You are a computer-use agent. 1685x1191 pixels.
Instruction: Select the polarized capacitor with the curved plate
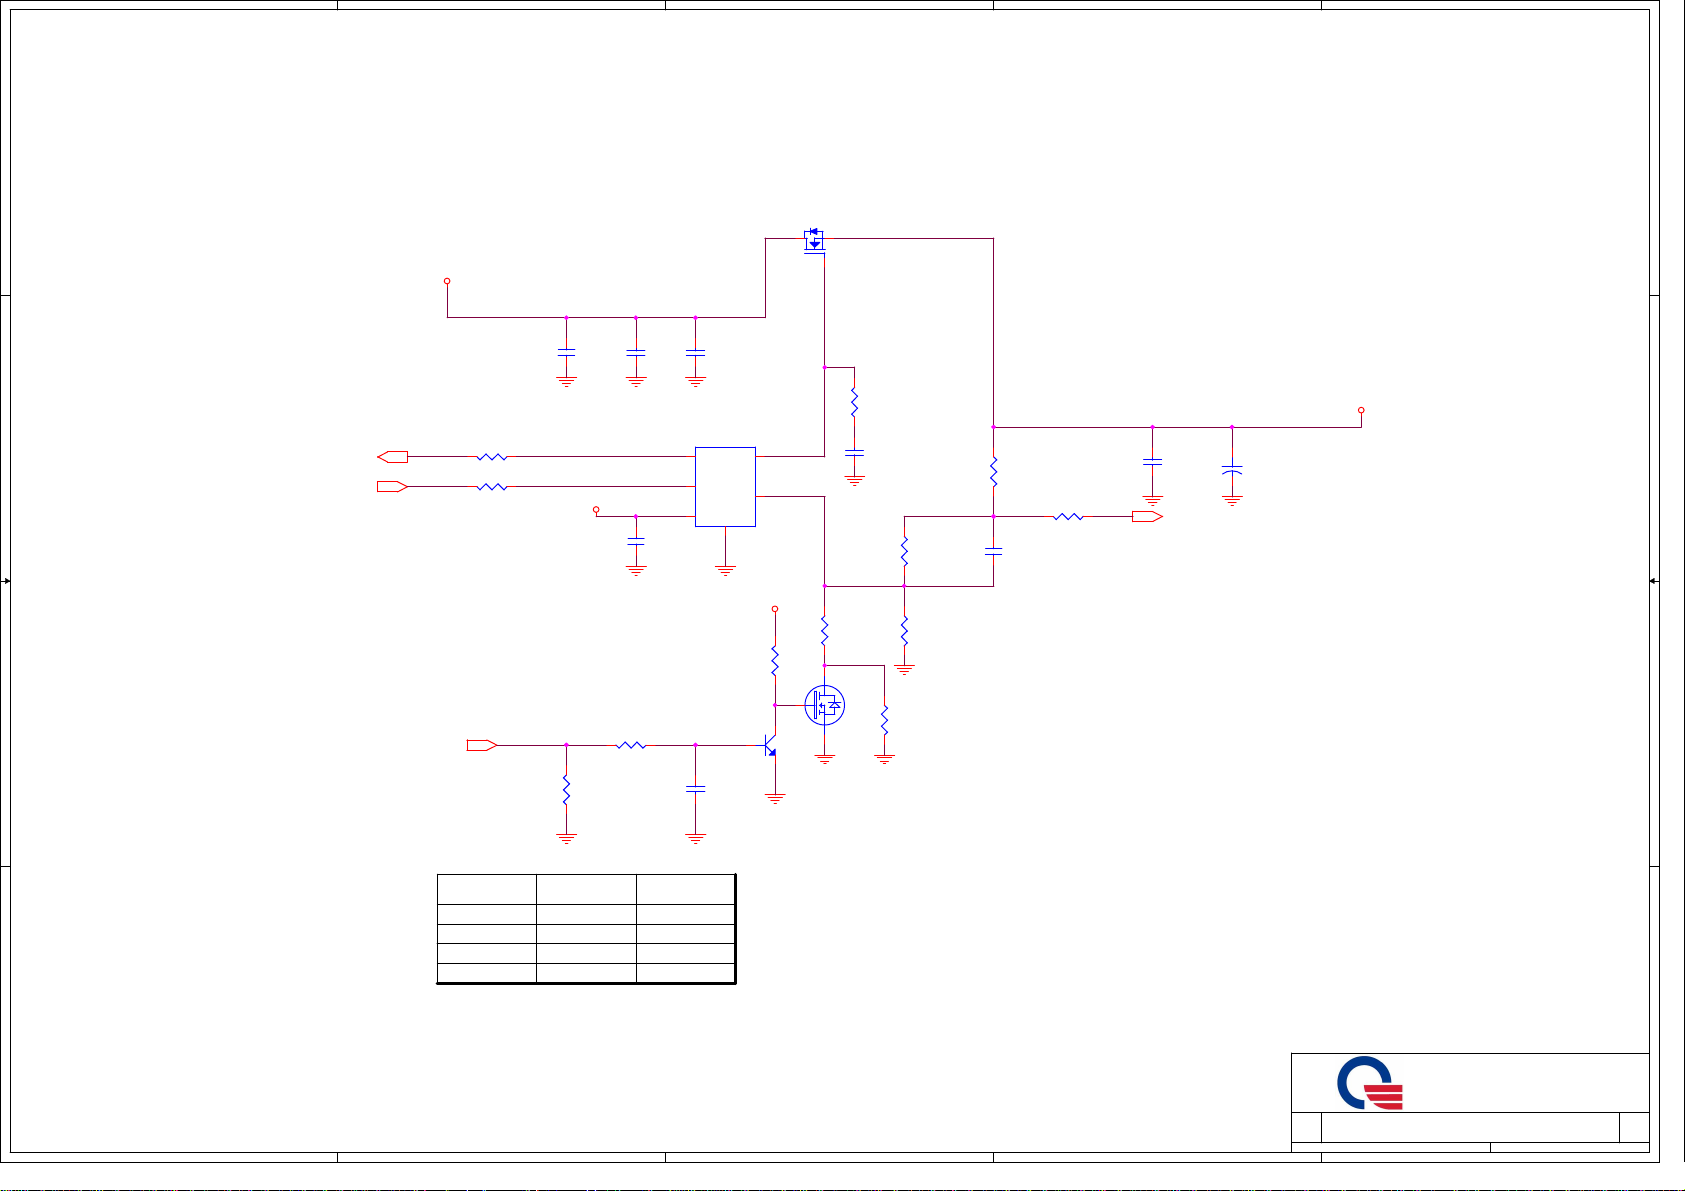[1232, 468]
